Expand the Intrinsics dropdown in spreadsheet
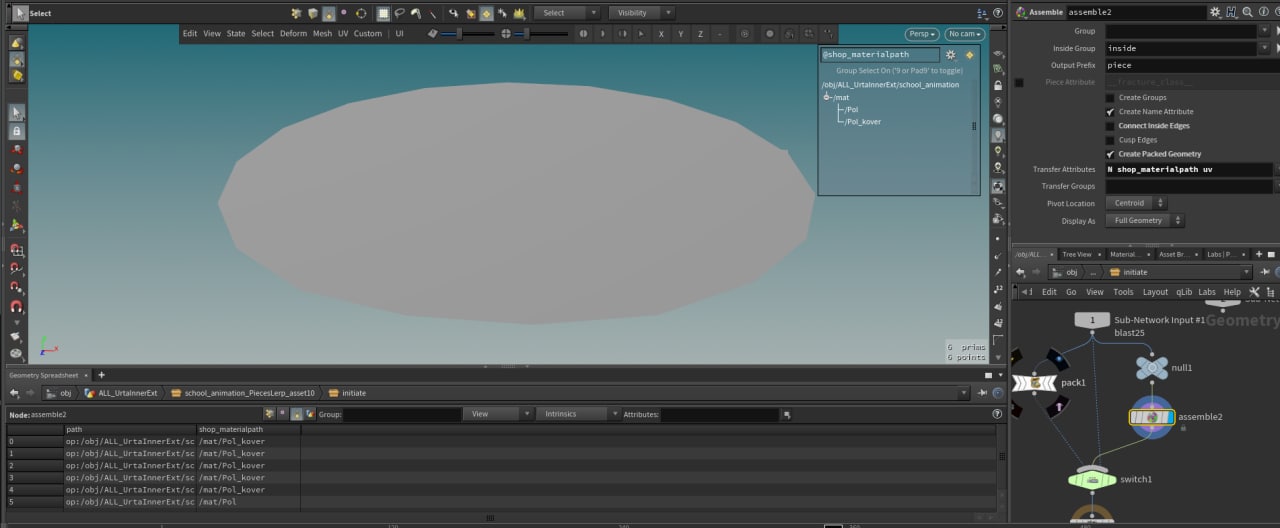The image size is (1280, 528). click(575, 414)
